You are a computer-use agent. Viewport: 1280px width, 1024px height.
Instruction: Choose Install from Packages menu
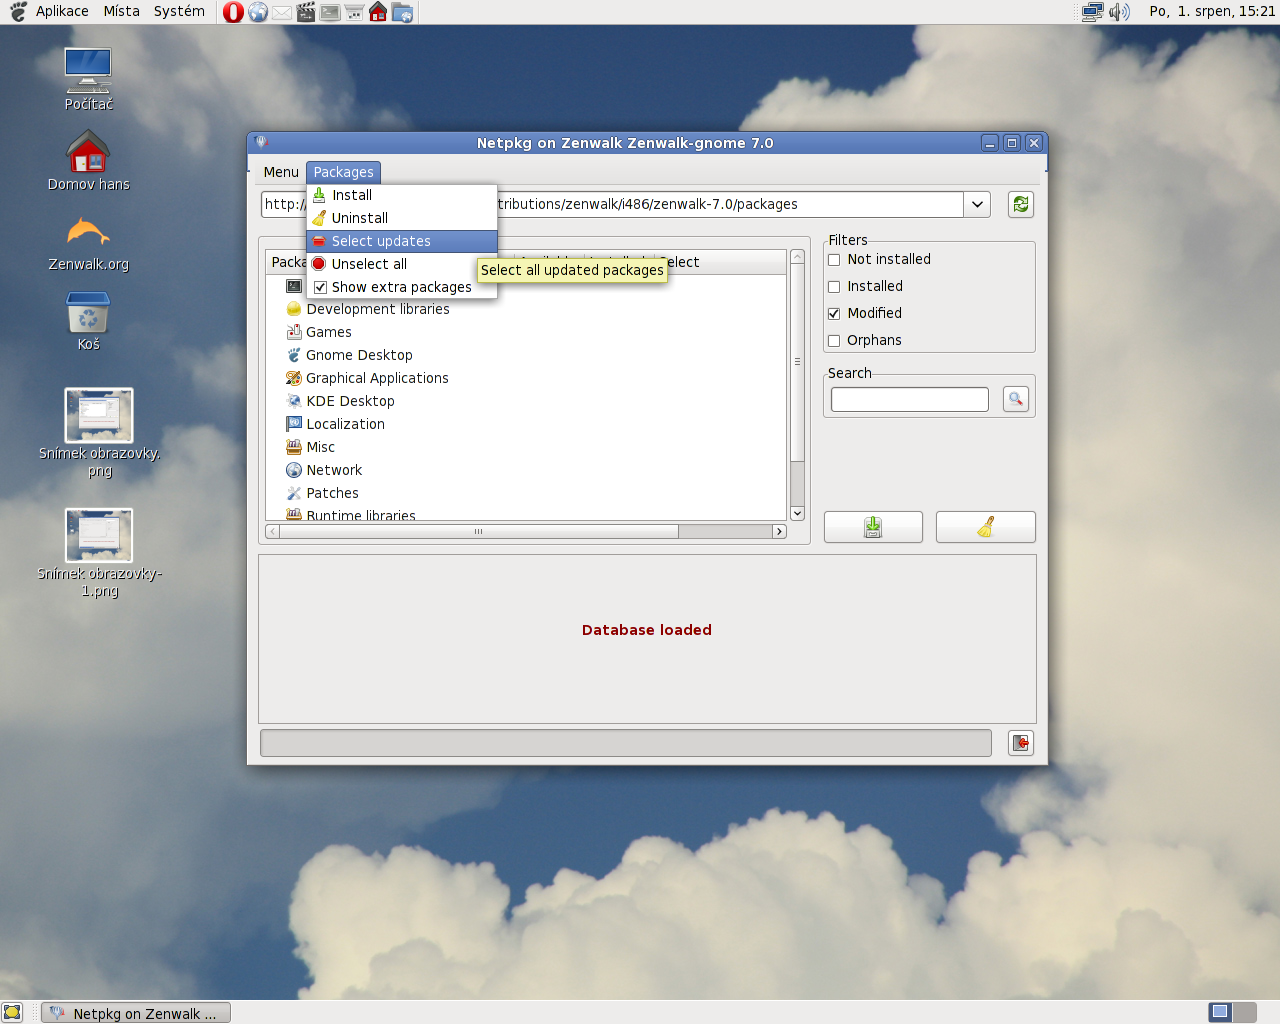[402, 195]
